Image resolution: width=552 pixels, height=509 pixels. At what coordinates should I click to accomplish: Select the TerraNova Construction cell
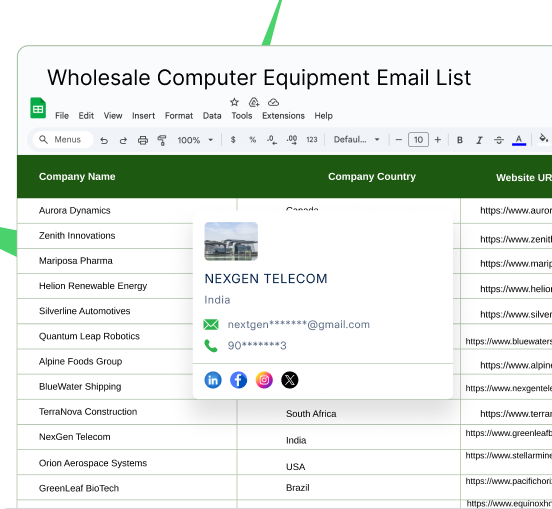[x=127, y=412]
